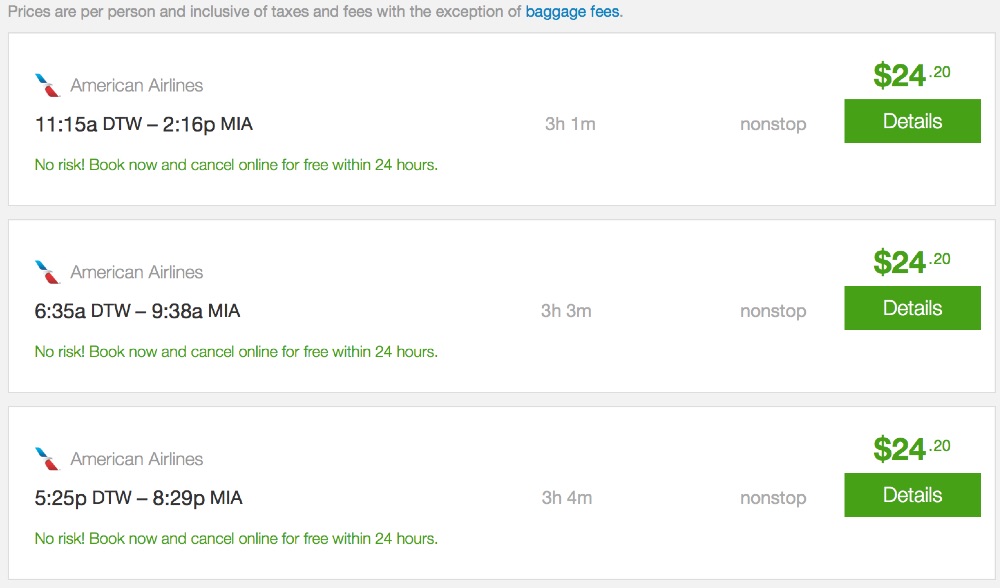Select the $24.20 price on third flight
Image resolution: width=1000 pixels, height=588 pixels.
(911, 449)
